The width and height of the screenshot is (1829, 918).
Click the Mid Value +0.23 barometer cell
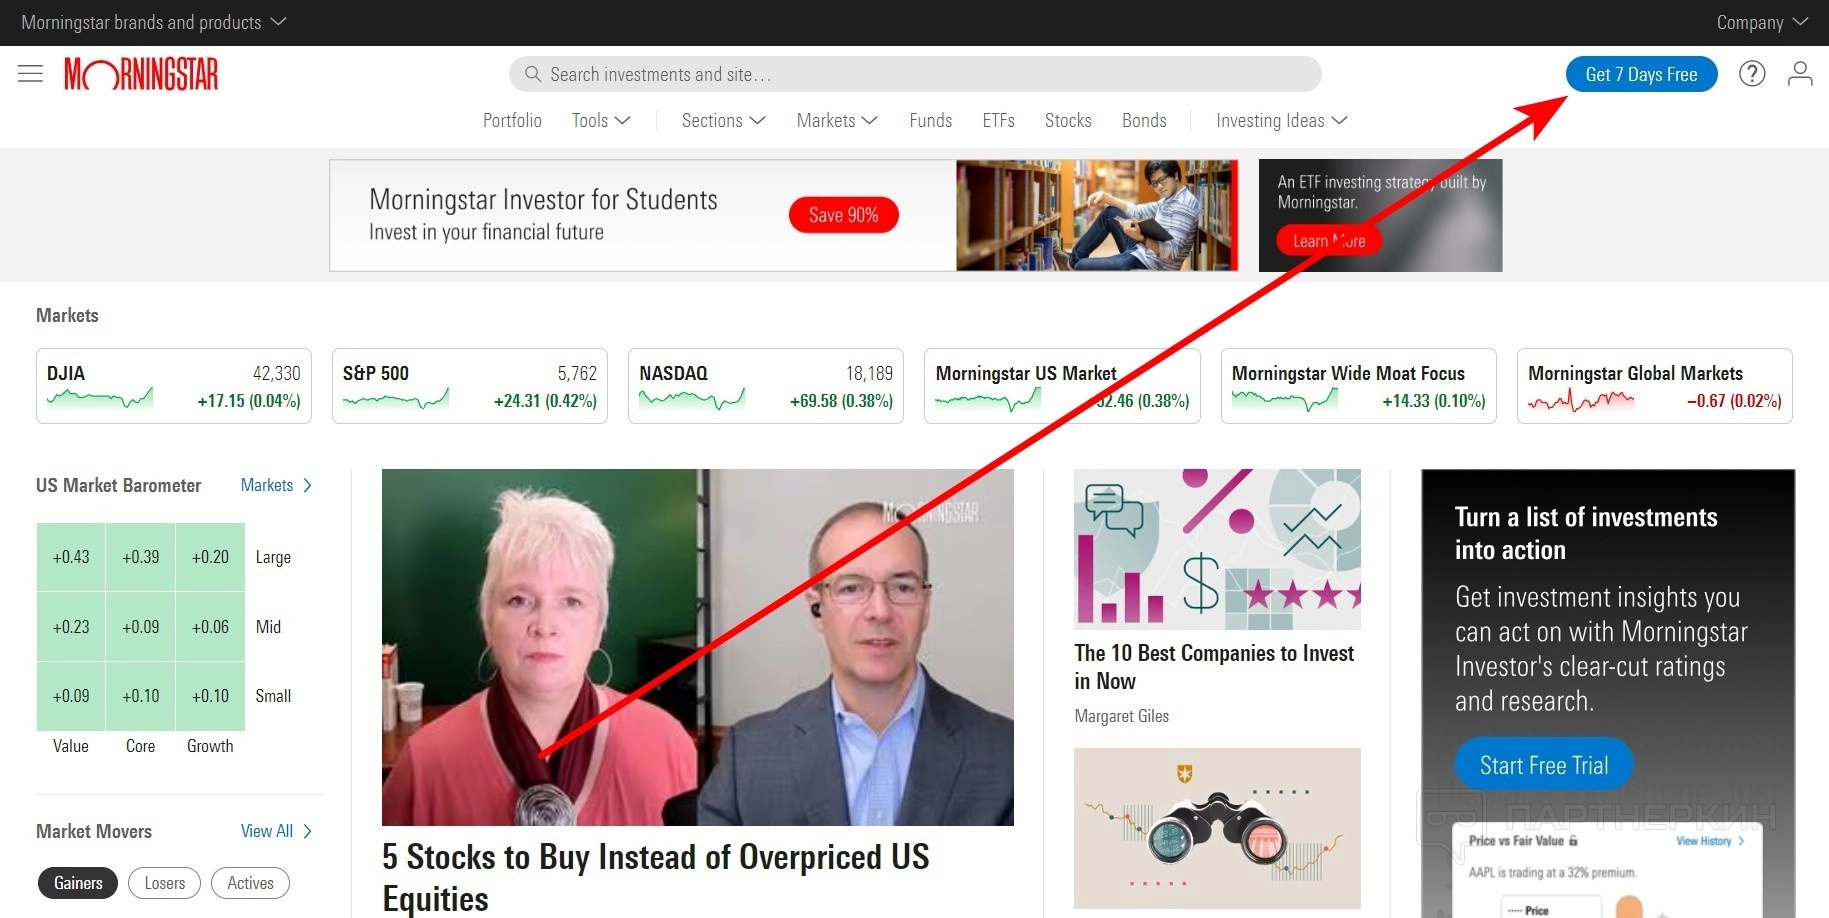(71, 627)
